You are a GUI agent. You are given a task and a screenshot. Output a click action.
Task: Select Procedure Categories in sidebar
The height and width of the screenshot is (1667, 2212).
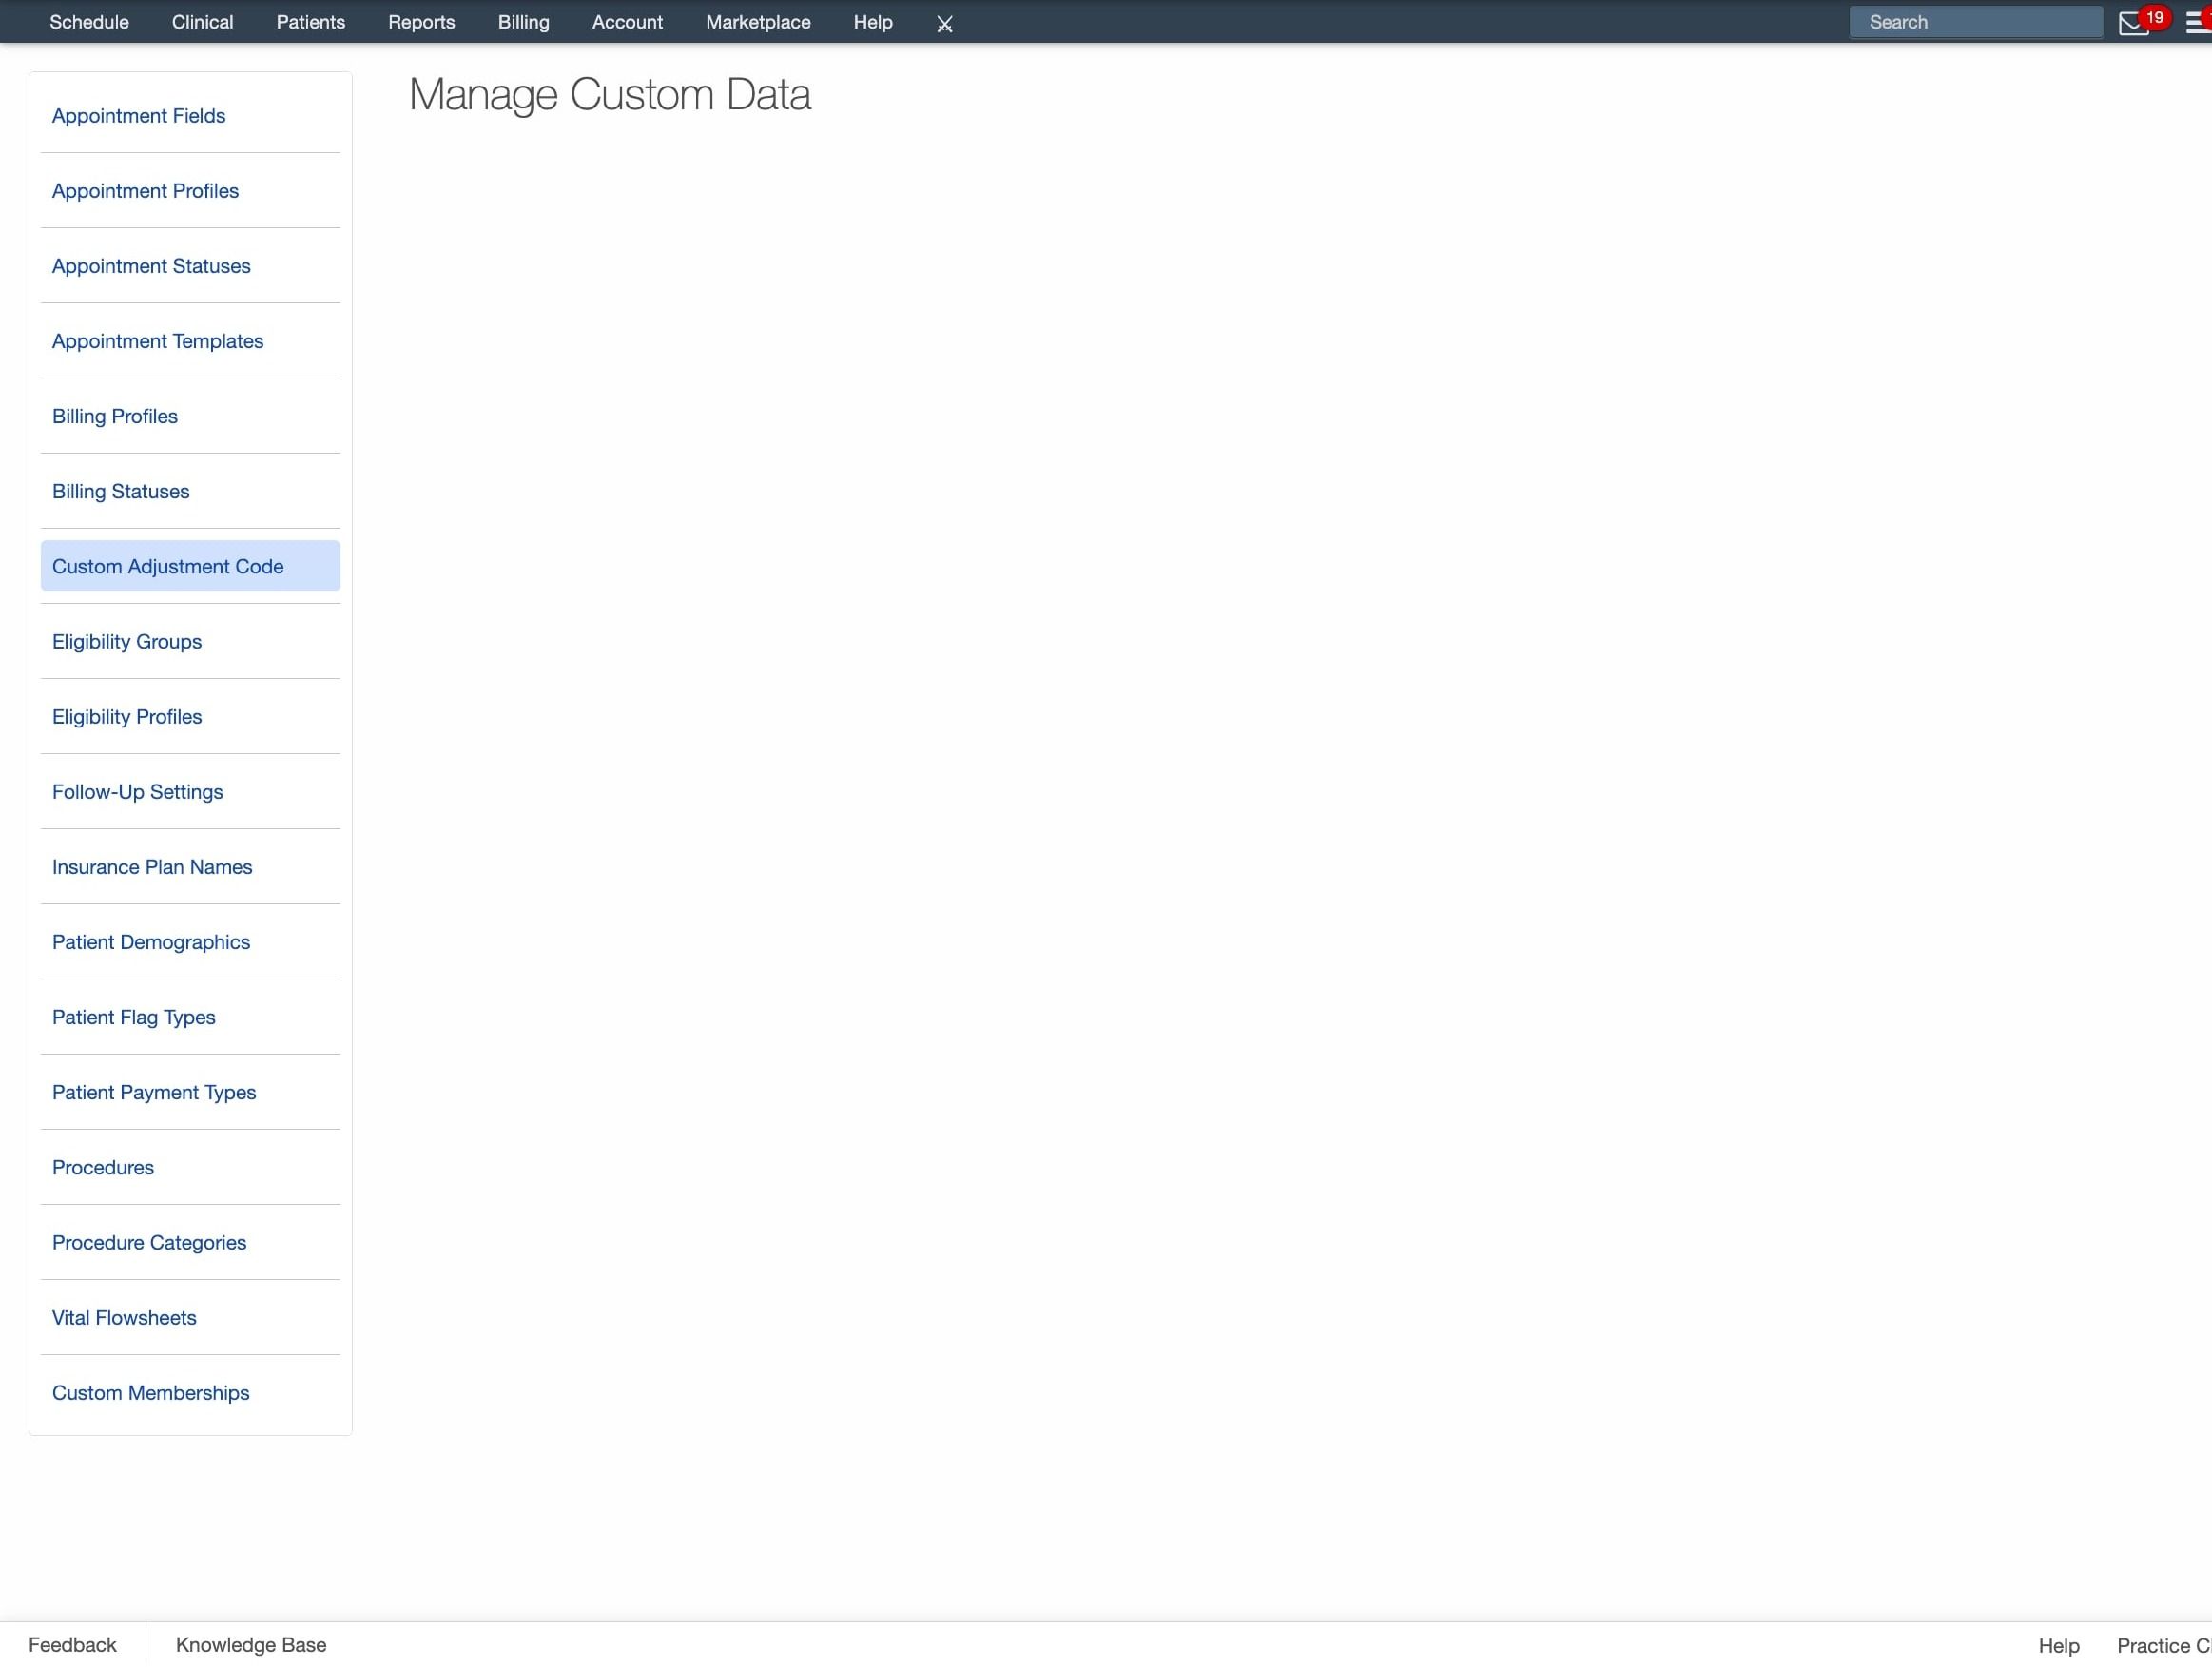point(190,1242)
